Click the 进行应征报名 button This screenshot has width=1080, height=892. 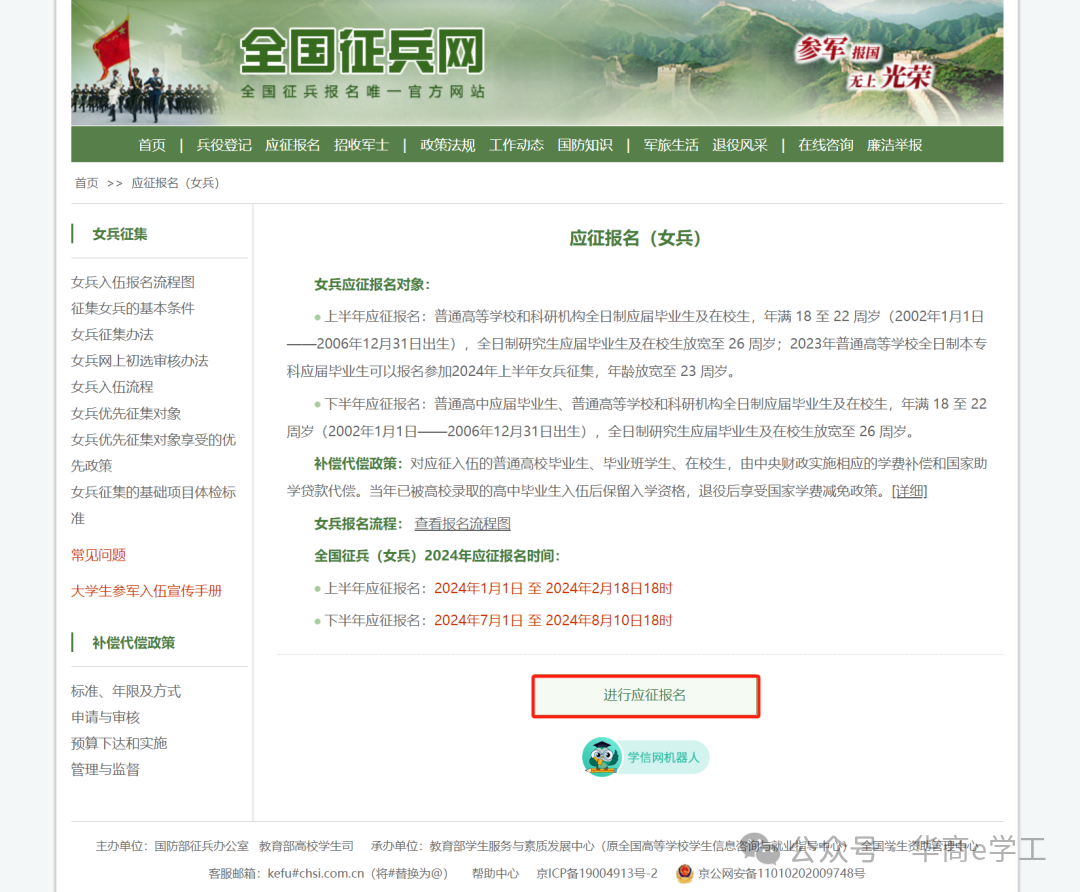645,696
